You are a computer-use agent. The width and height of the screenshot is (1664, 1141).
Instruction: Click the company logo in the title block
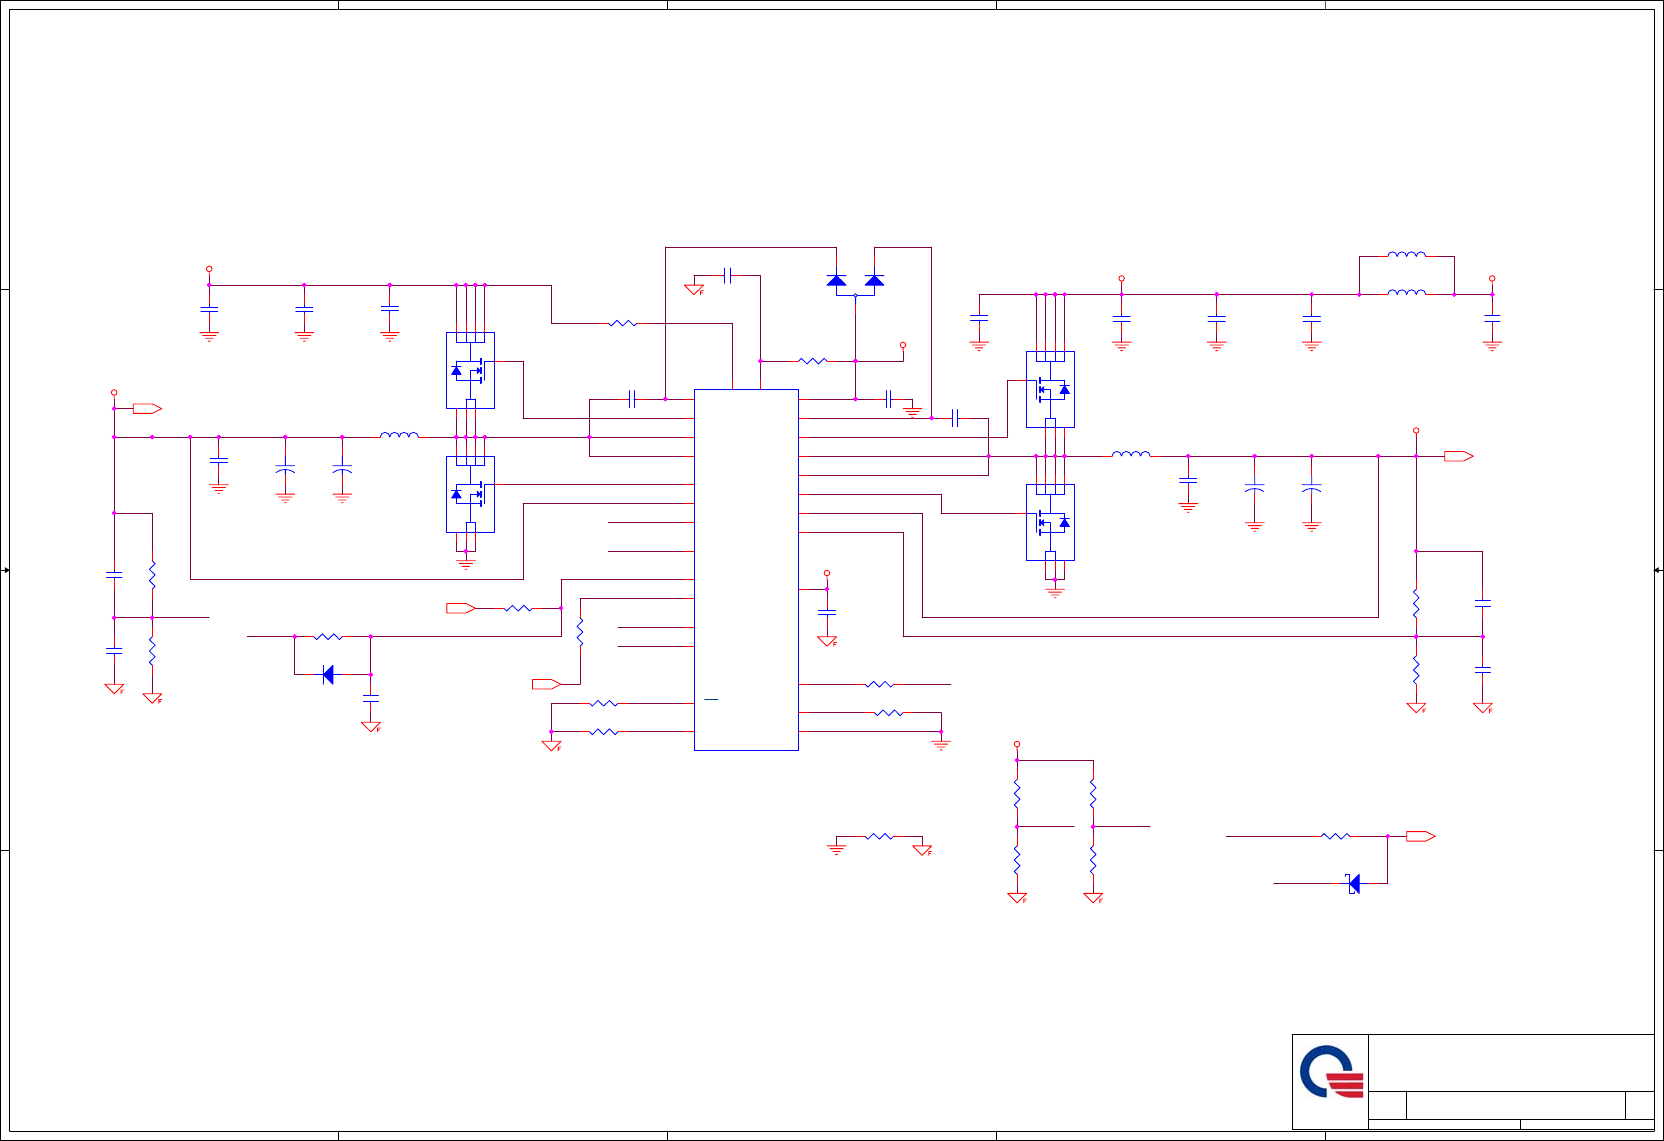point(1331,1072)
